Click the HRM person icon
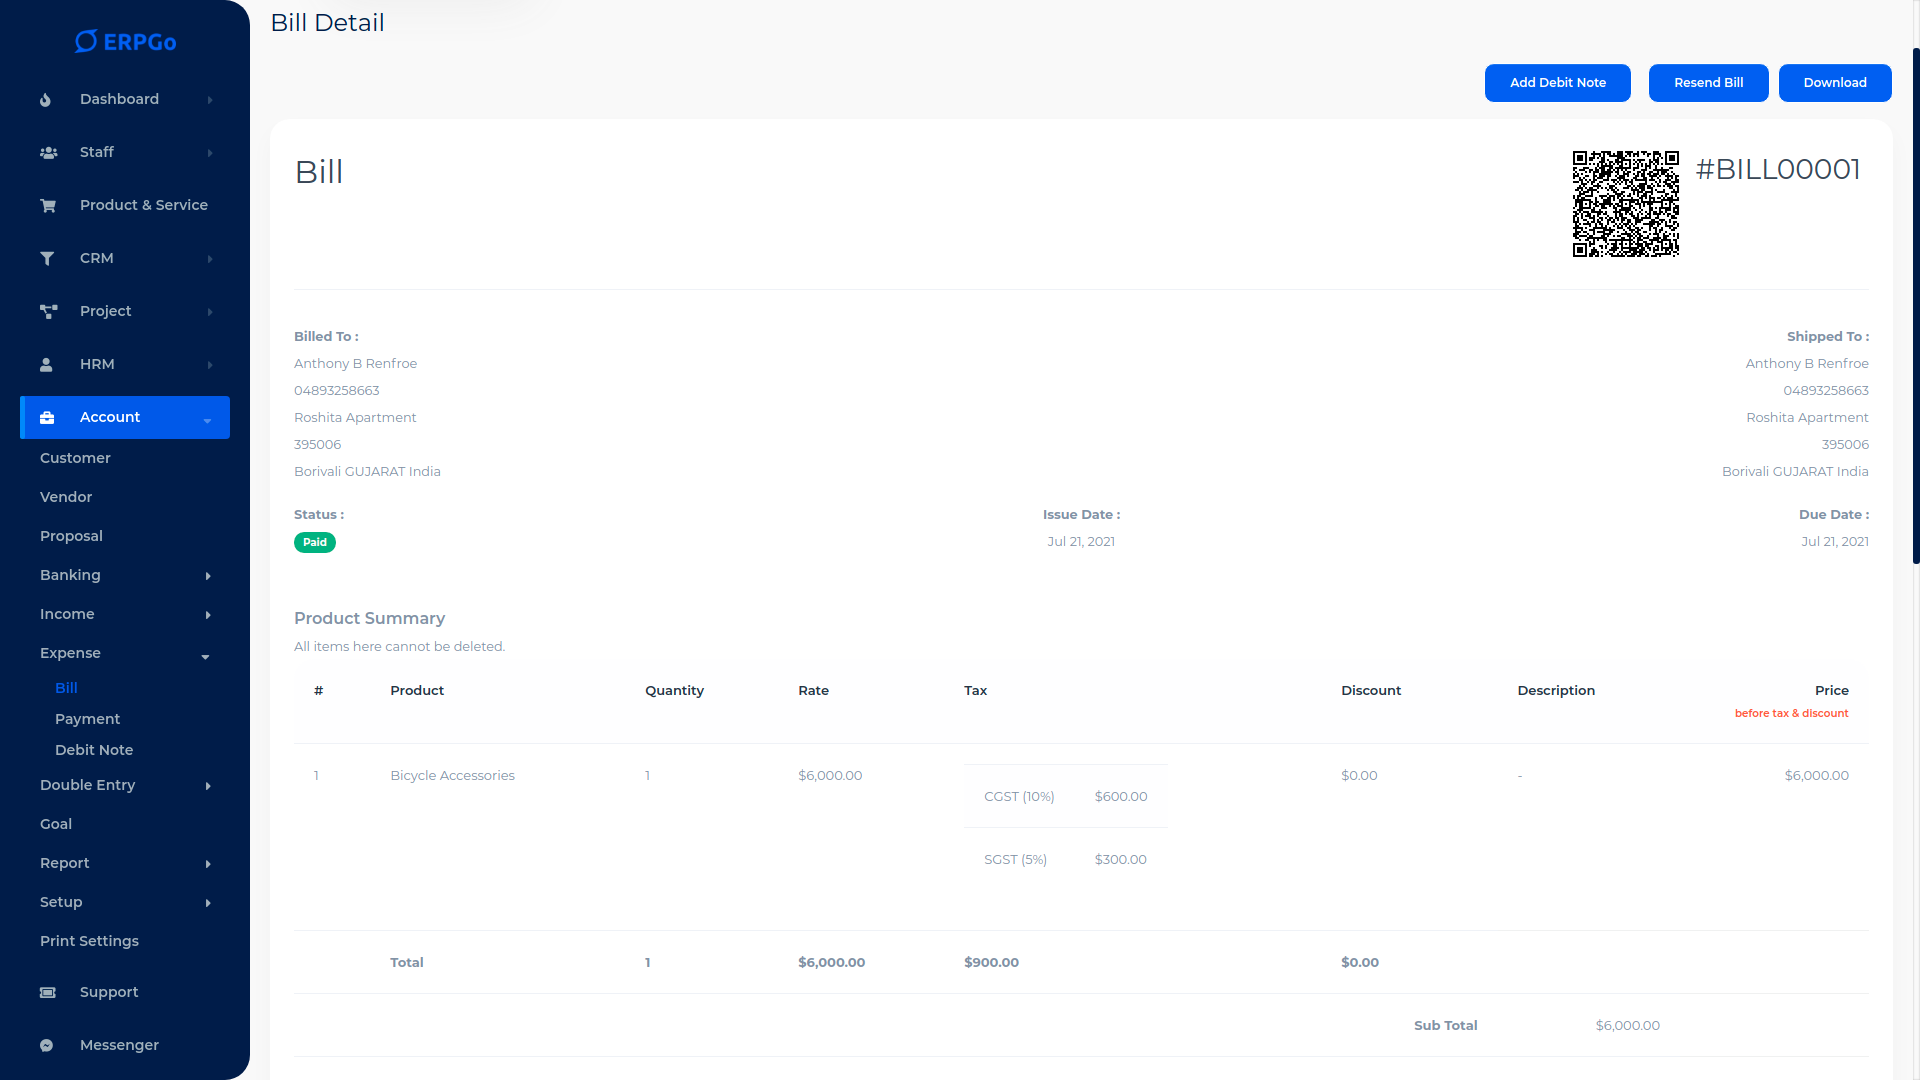 tap(46, 365)
